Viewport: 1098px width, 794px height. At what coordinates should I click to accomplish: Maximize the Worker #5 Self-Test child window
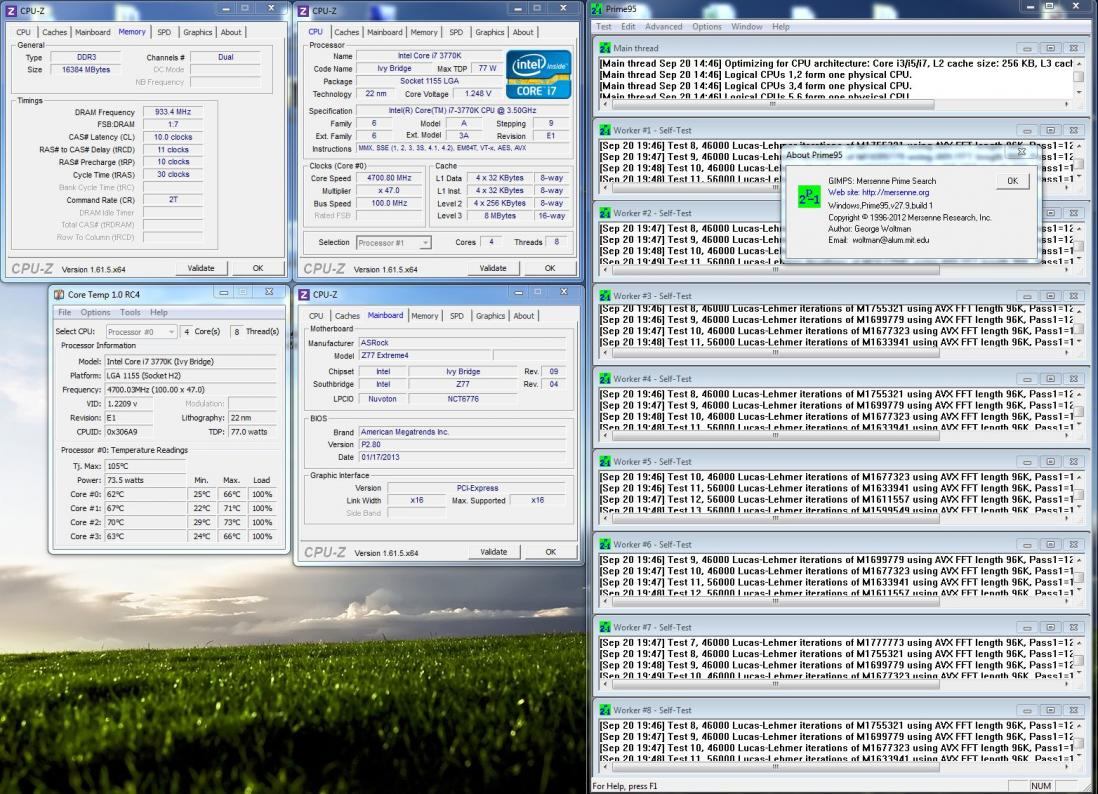pyautogui.click(x=1050, y=461)
